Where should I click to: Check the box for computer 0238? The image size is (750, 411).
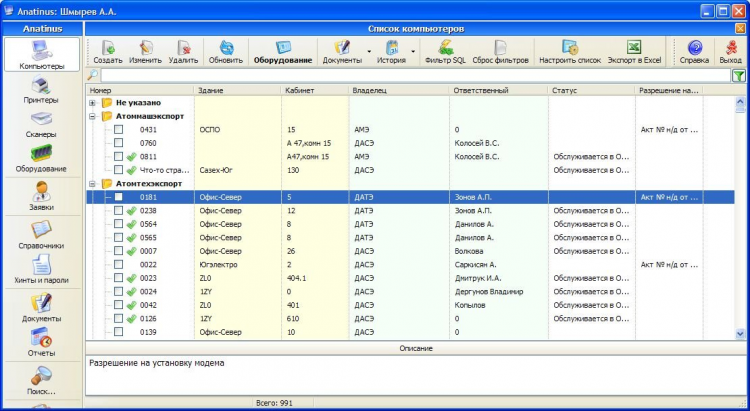(119, 211)
